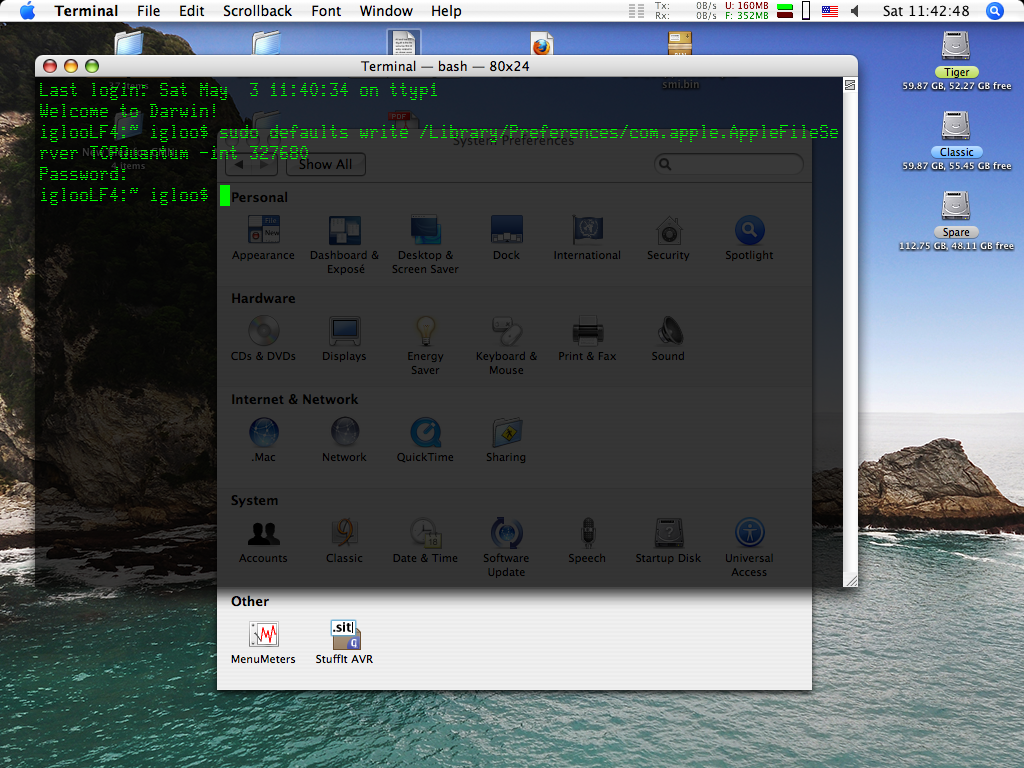Click the back arrow in System Preferences
Image resolution: width=1024 pixels, height=768 pixels.
pos(239,165)
